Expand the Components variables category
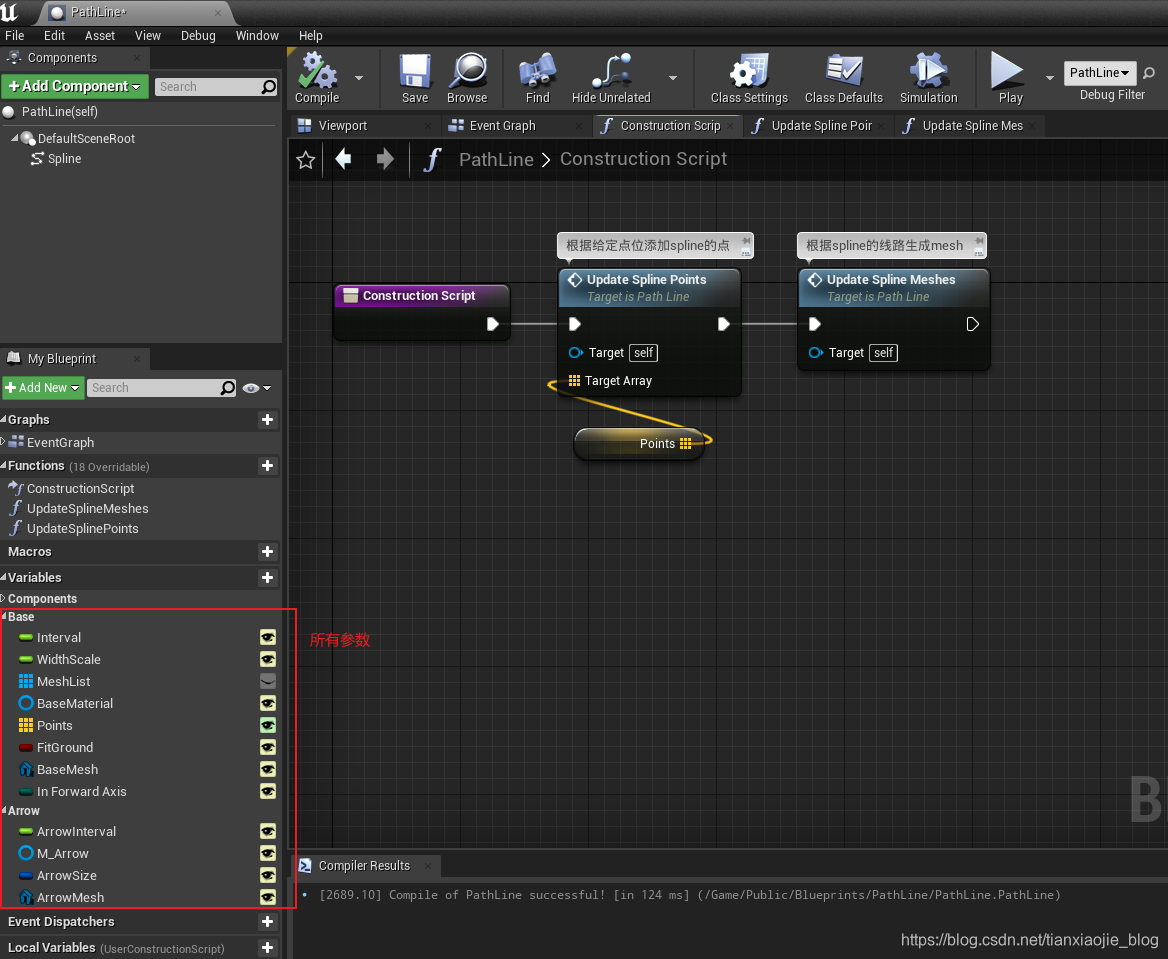 point(4,598)
